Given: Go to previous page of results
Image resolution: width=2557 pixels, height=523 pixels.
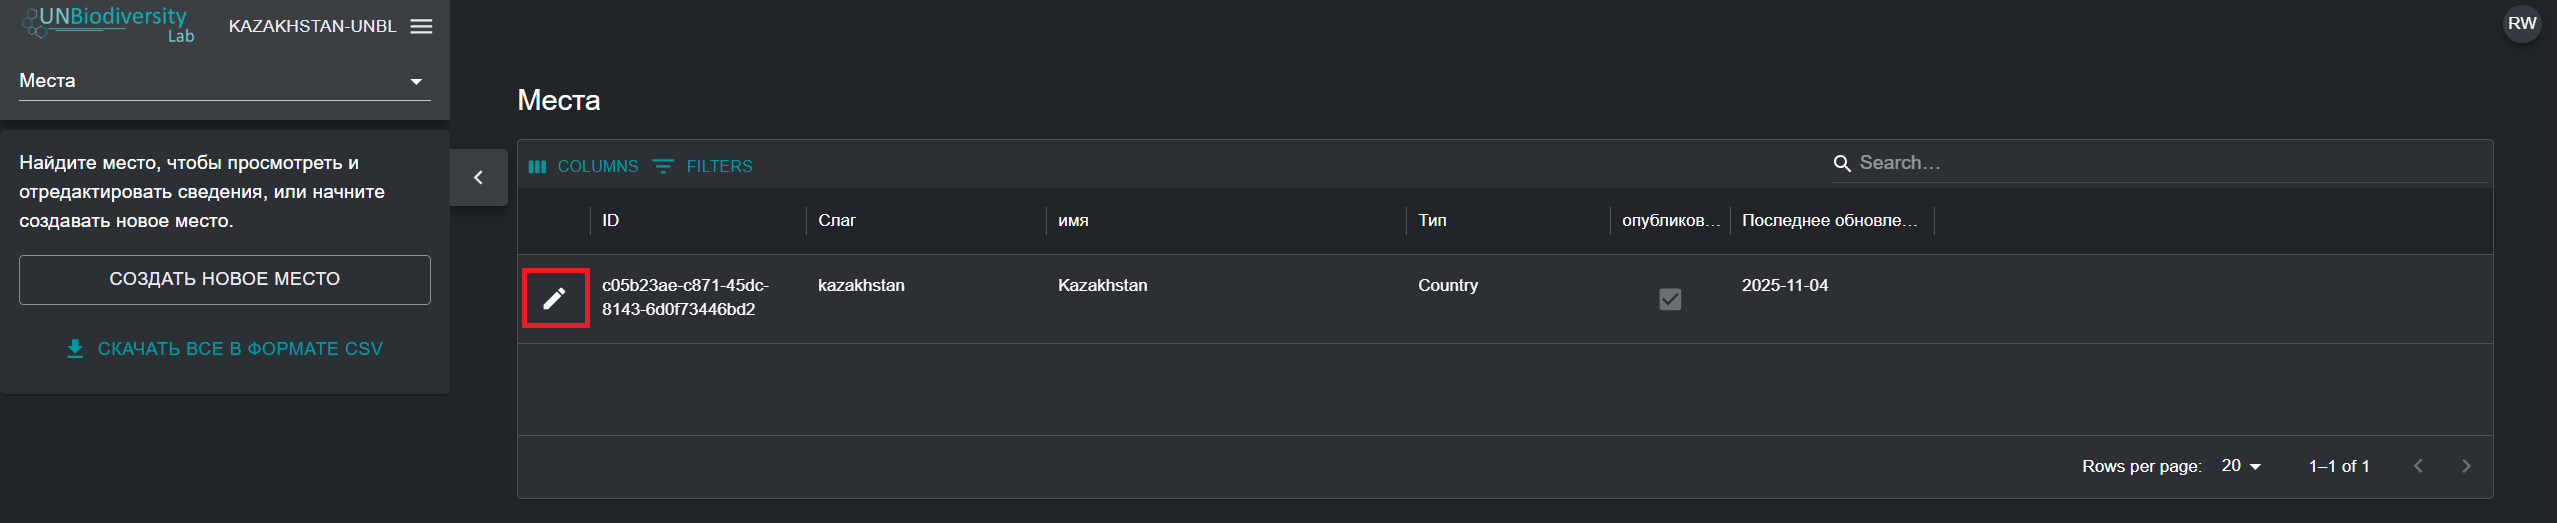Looking at the screenshot, I should pos(2418,466).
